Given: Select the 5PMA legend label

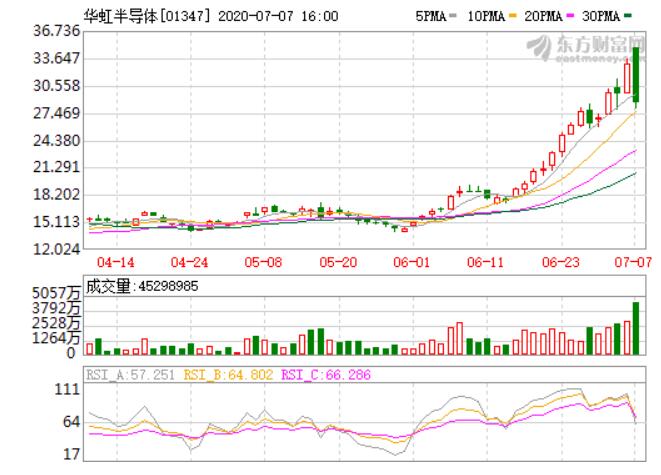Looking at the screenshot, I should coord(430,16).
